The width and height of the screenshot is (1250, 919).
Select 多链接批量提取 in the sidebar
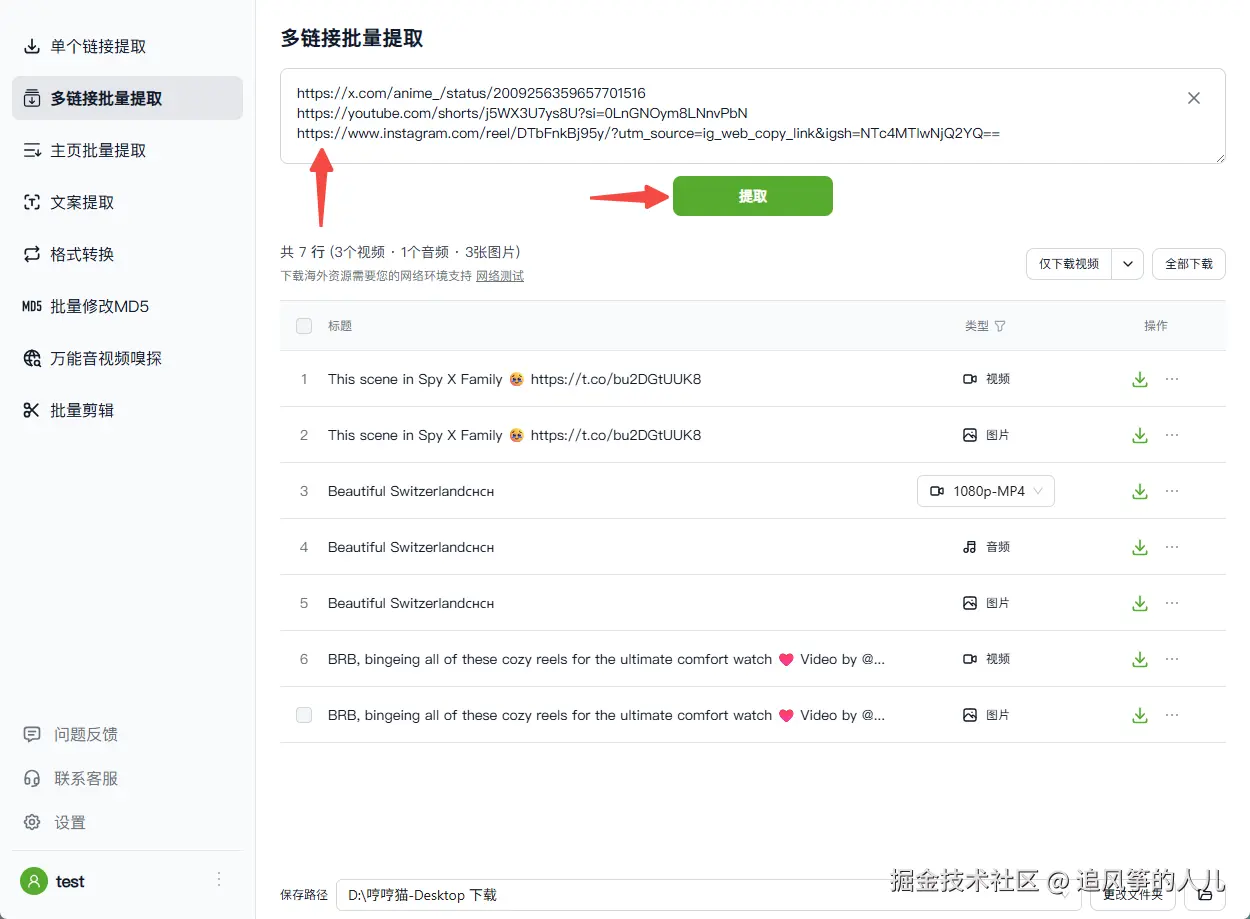point(127,98)
